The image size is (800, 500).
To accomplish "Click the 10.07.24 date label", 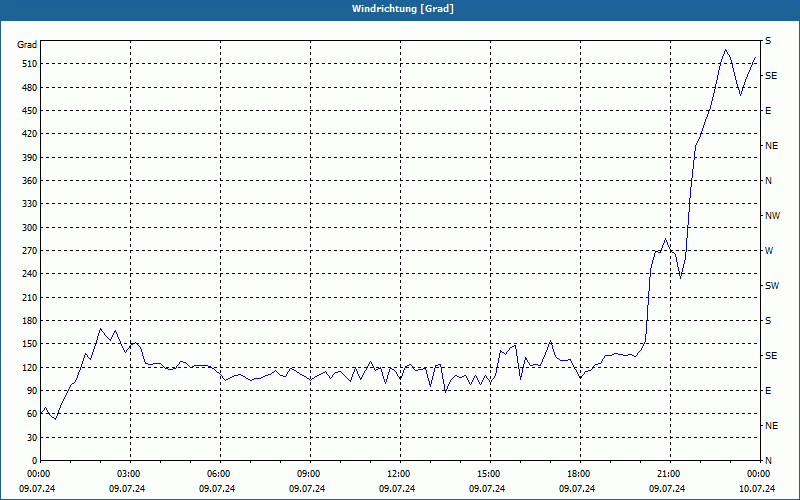I will point(757,489).
